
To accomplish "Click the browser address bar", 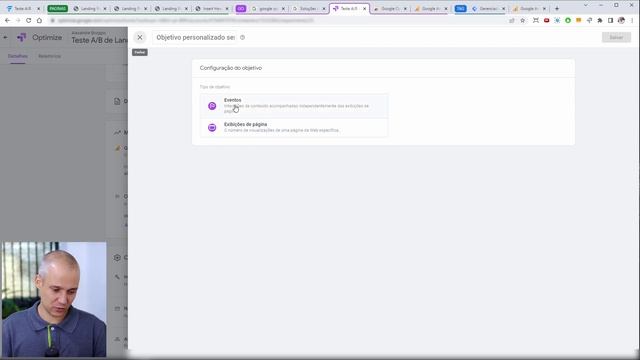I will coord(278,20).
